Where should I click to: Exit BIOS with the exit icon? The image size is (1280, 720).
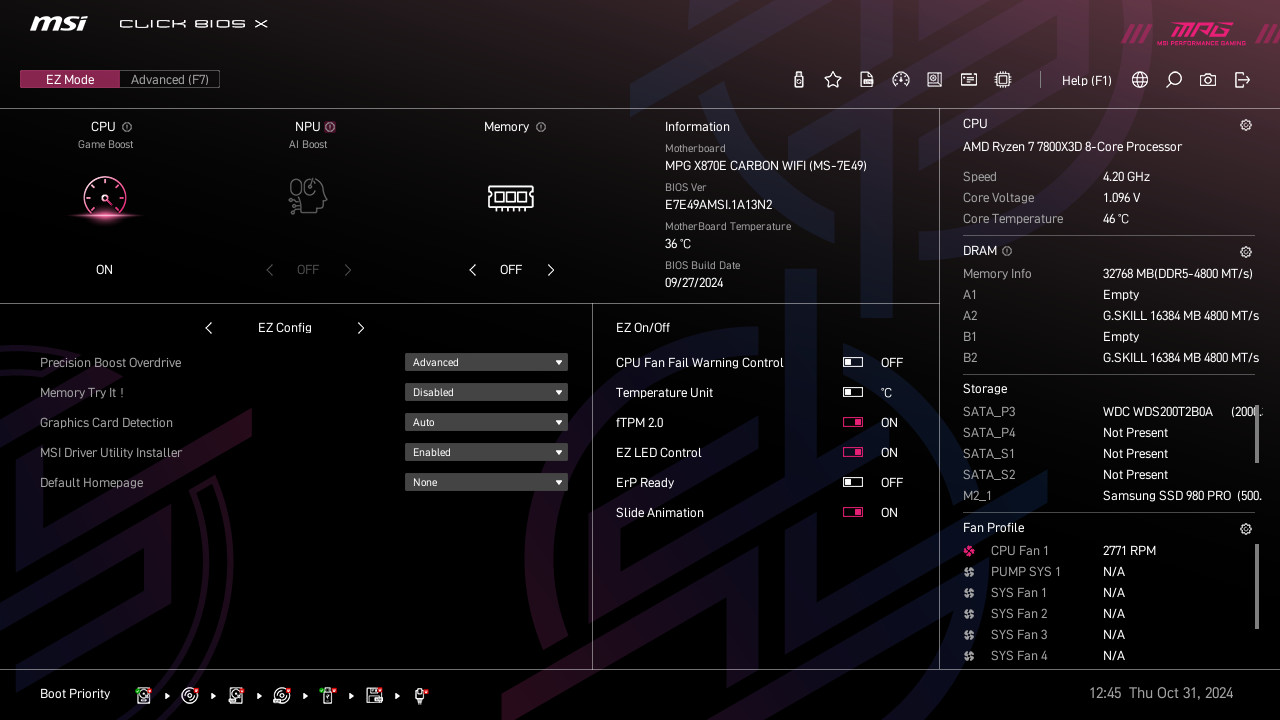coord(1242,80)
